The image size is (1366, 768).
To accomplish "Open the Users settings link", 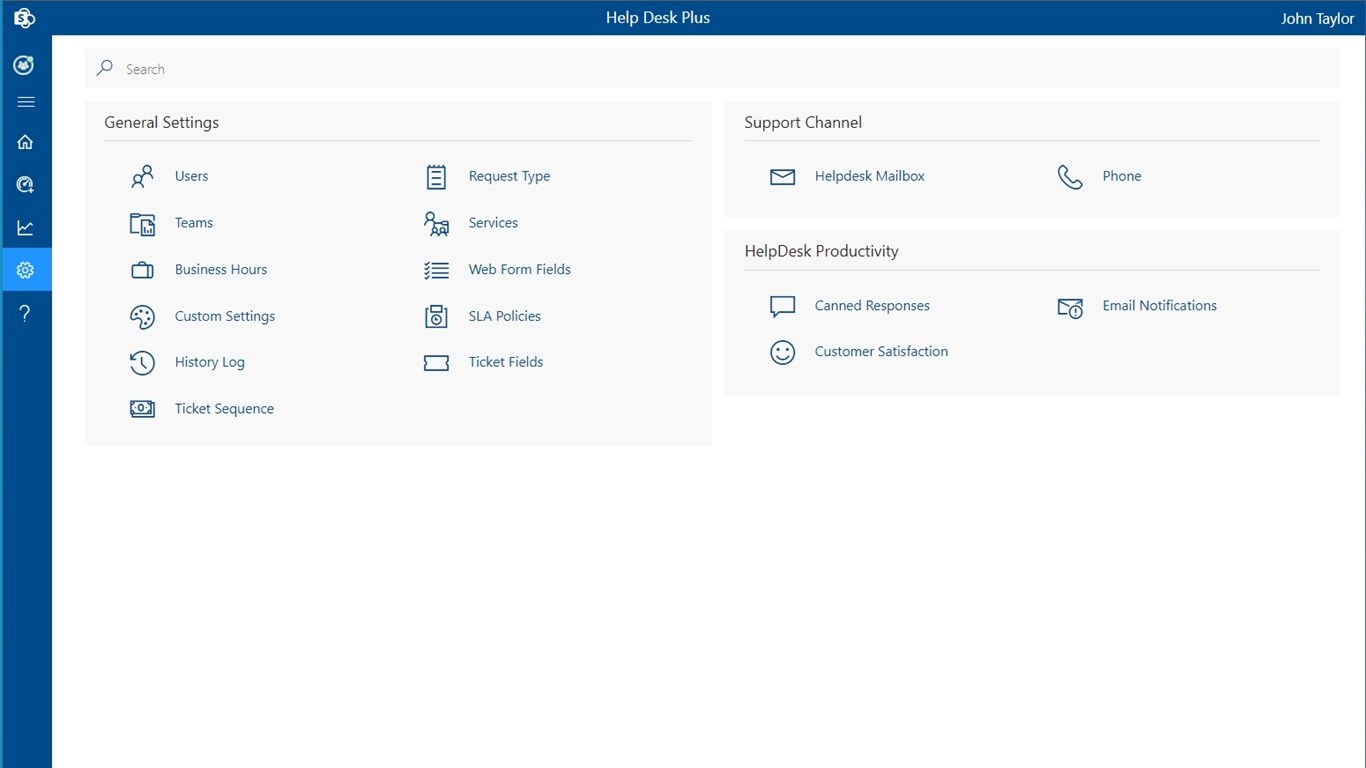I will [191, 176].
